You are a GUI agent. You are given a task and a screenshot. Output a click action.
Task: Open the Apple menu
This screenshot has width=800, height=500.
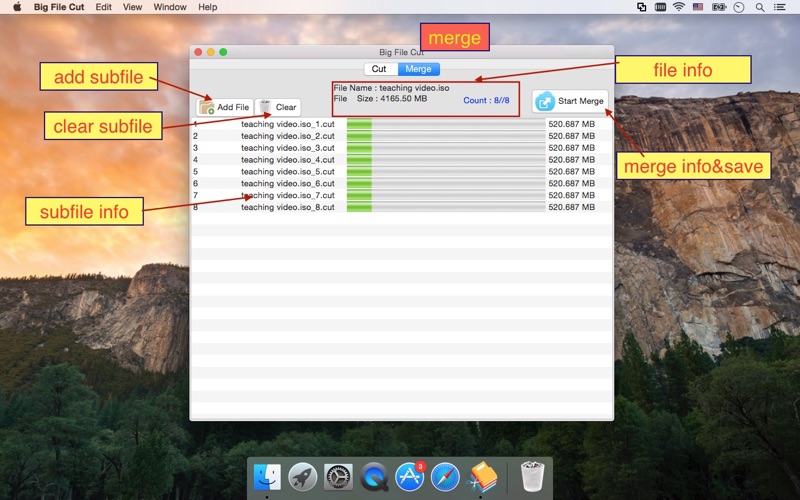(17, 7)
